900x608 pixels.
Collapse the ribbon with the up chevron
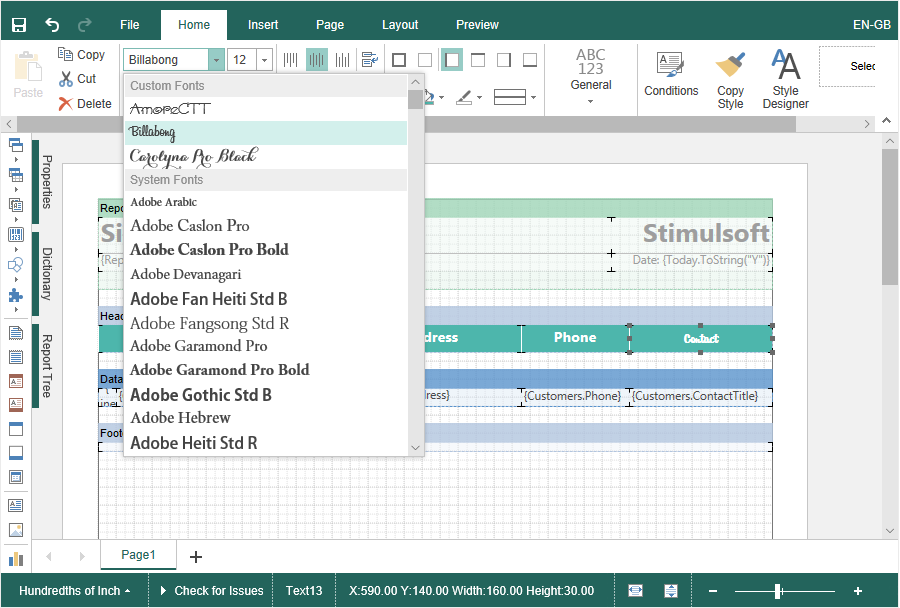pos(887,121)
